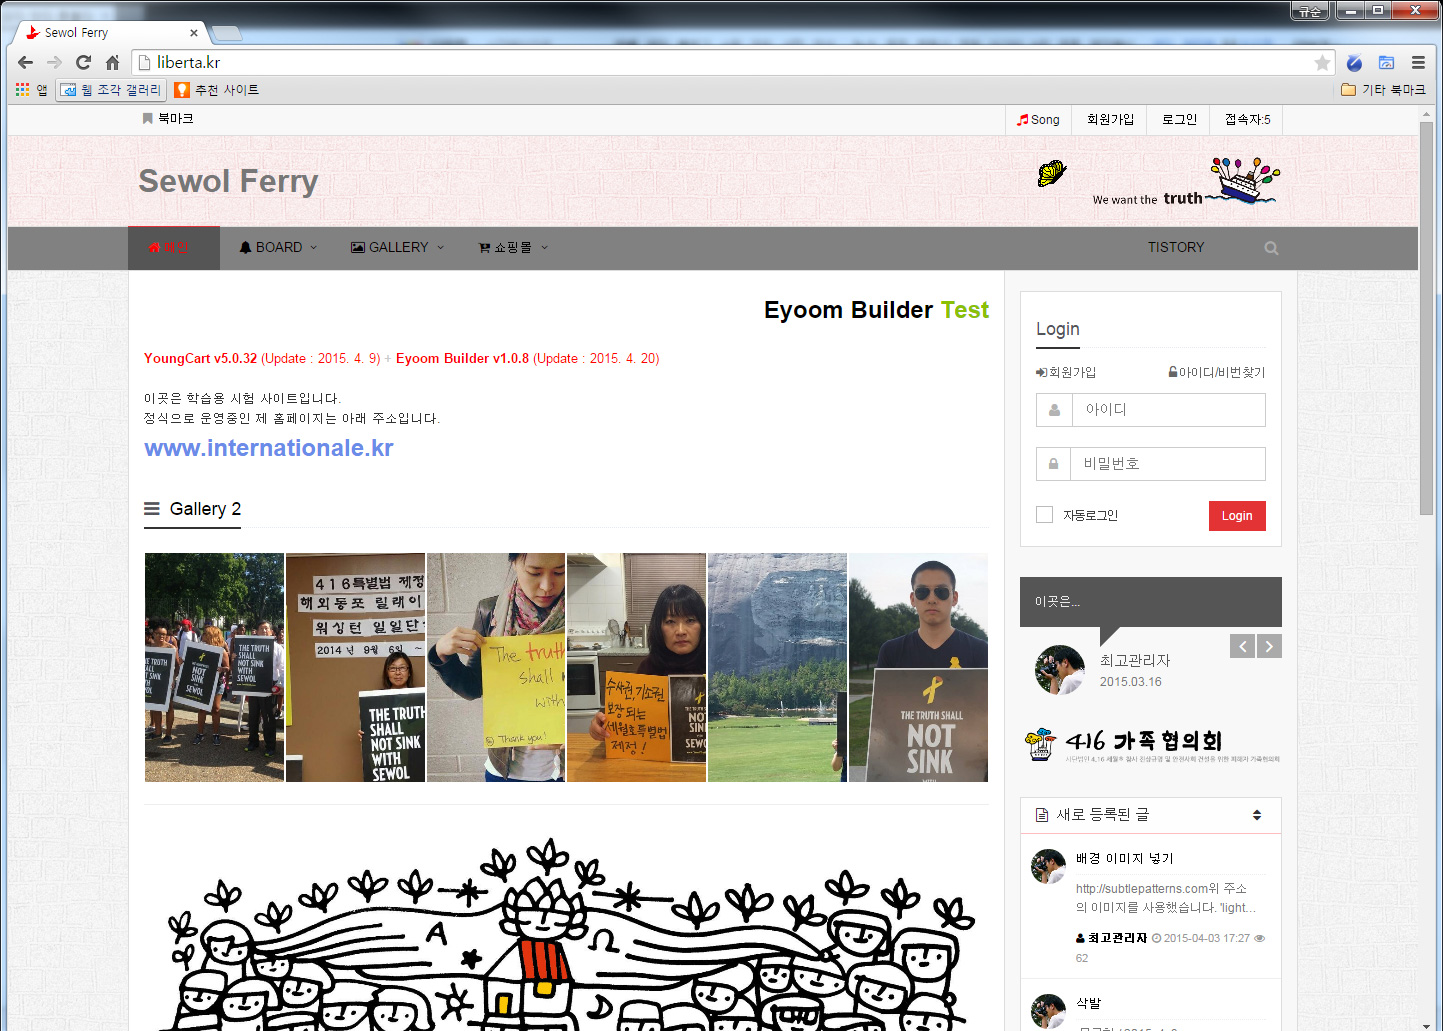The image size is (1443, 1031).
Task: Open the www.internationale.kr link
Action: 269,448
